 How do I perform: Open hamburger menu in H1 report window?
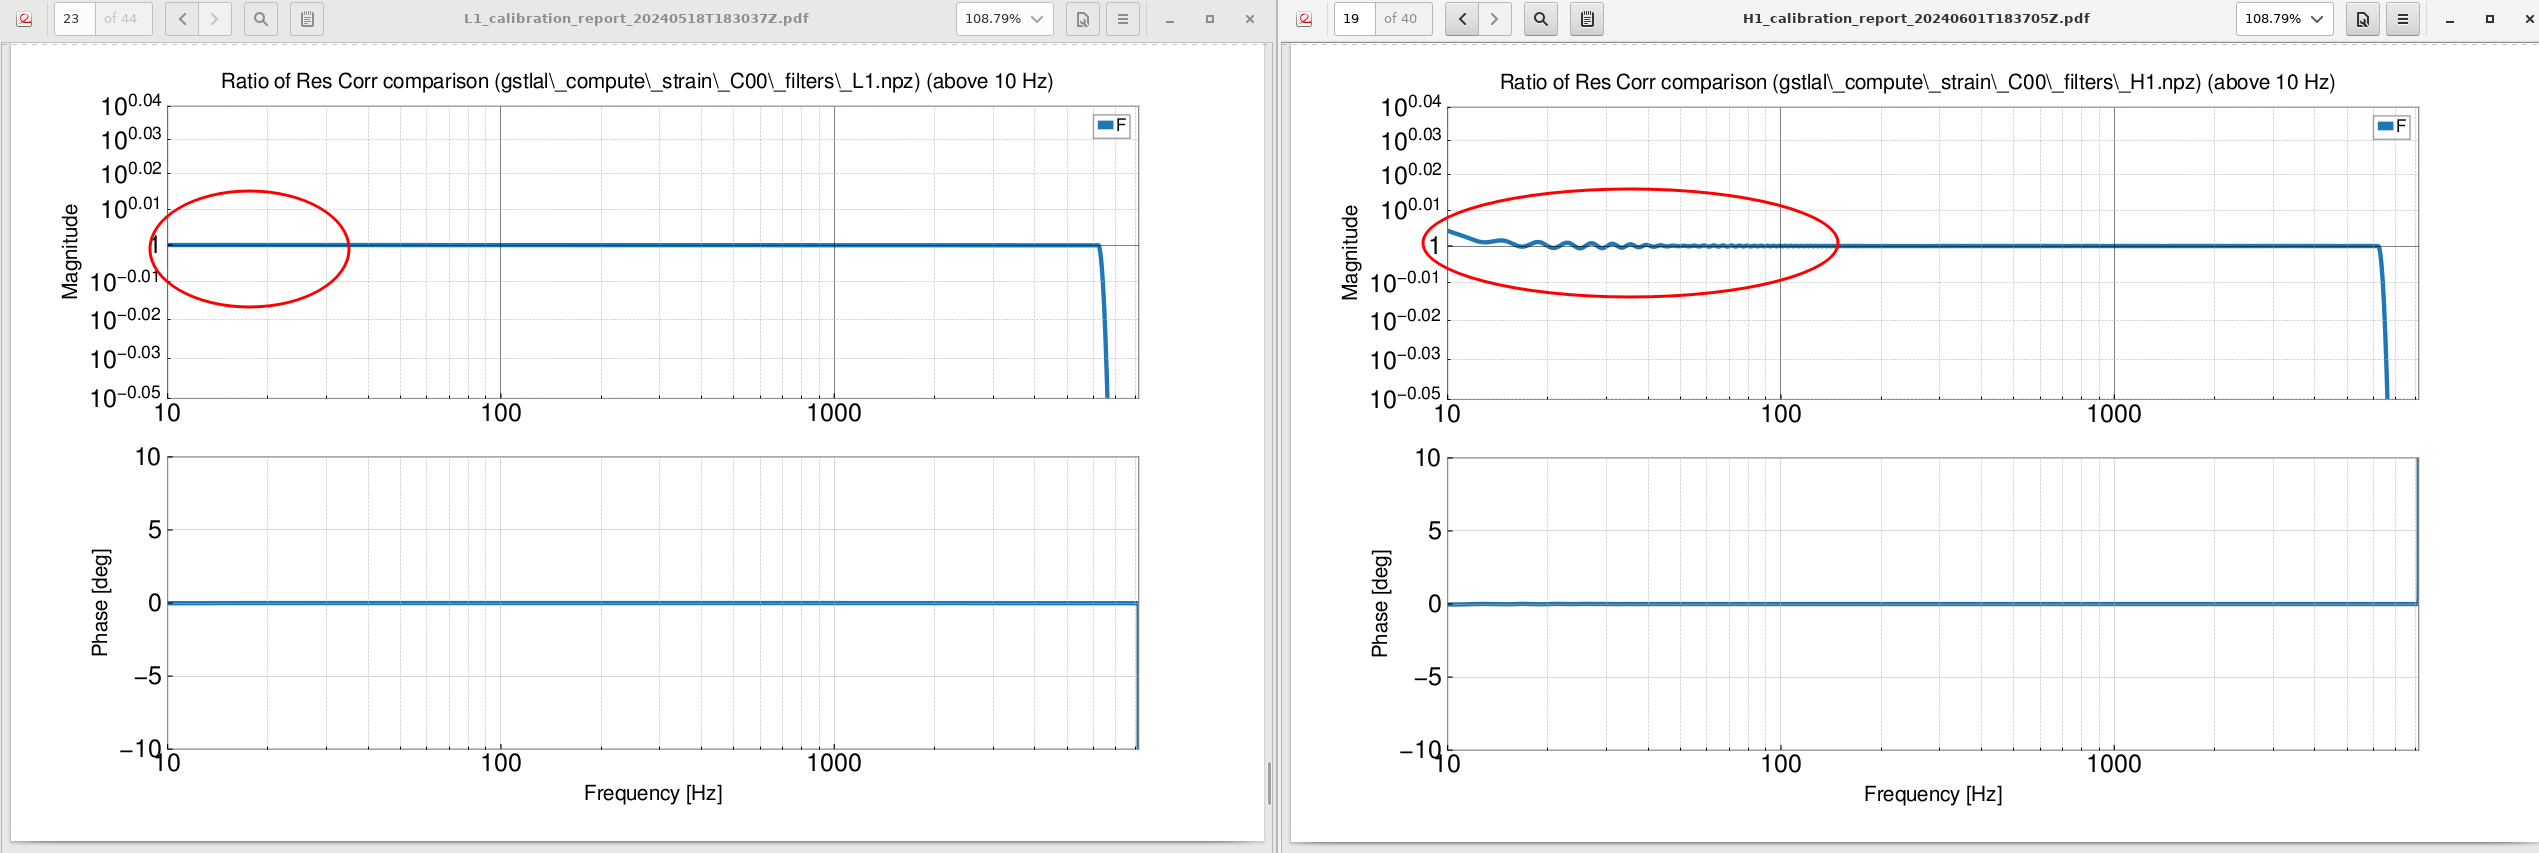tap(2403, 19)
